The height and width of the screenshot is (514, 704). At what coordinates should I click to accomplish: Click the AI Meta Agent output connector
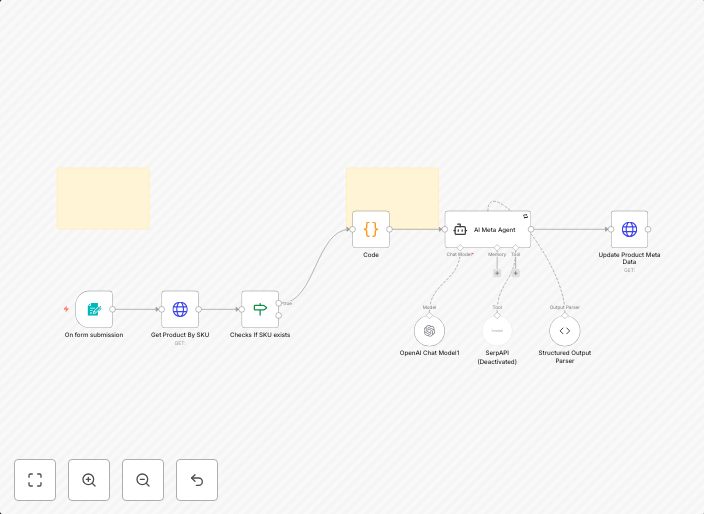click(531, 229)
